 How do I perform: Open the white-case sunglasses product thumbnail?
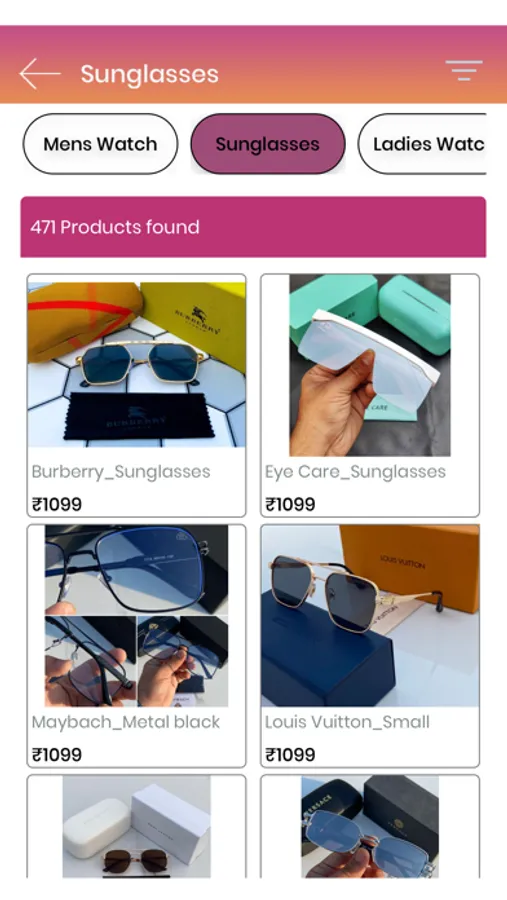click(x=137, y=827)
